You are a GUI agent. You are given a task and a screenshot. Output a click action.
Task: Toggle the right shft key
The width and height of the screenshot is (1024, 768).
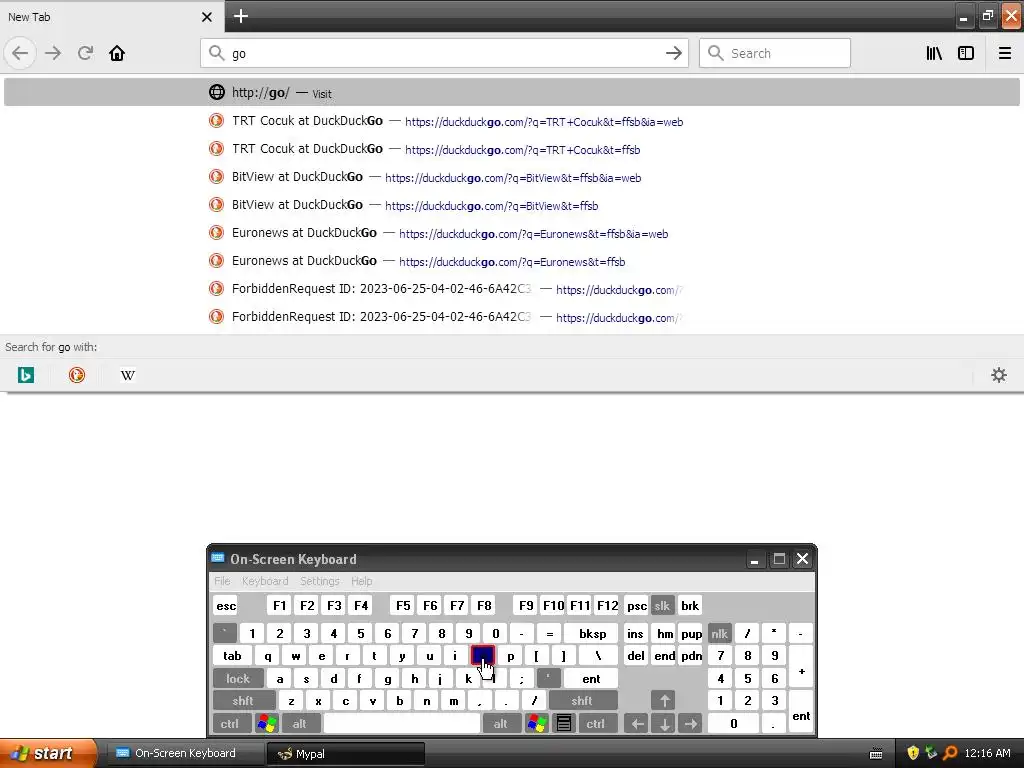[x=582, y=701]
